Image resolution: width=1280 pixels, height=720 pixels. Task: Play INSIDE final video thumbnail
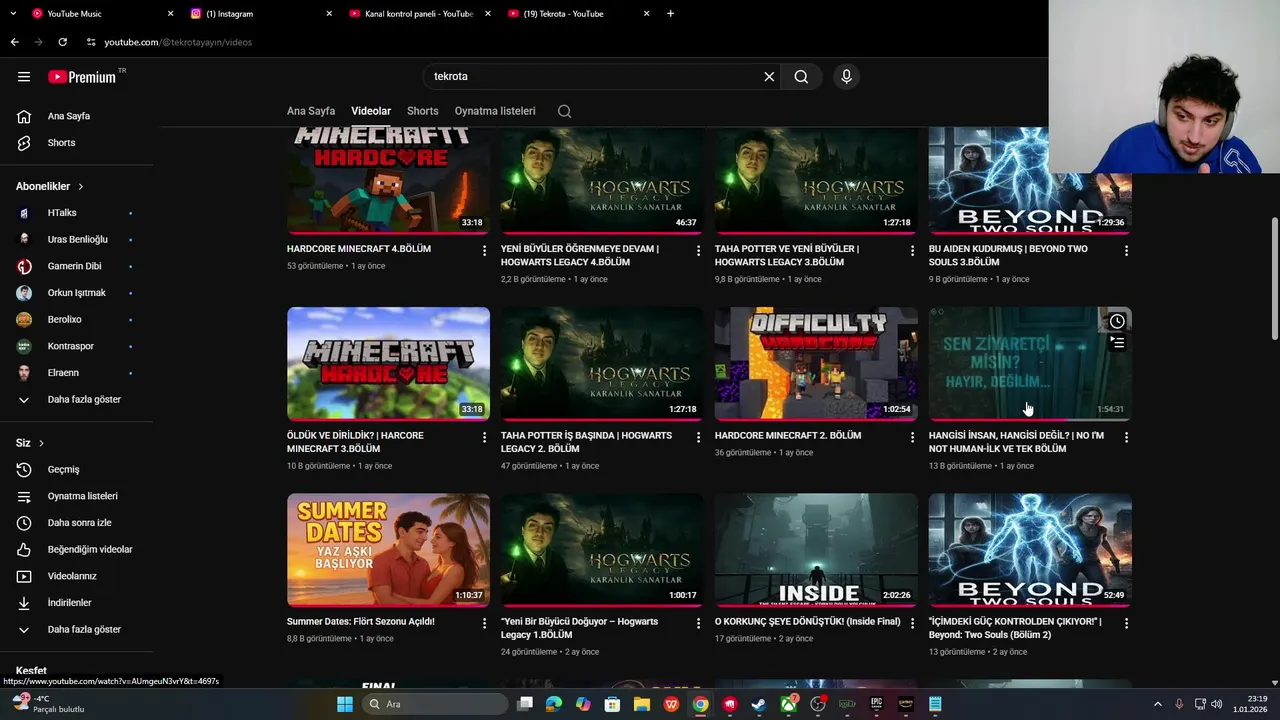pos(816,549)
